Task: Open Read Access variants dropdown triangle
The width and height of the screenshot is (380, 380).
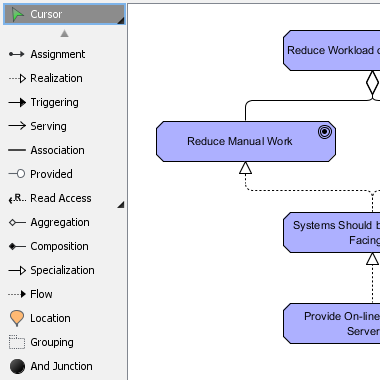Action: [121, 204]
